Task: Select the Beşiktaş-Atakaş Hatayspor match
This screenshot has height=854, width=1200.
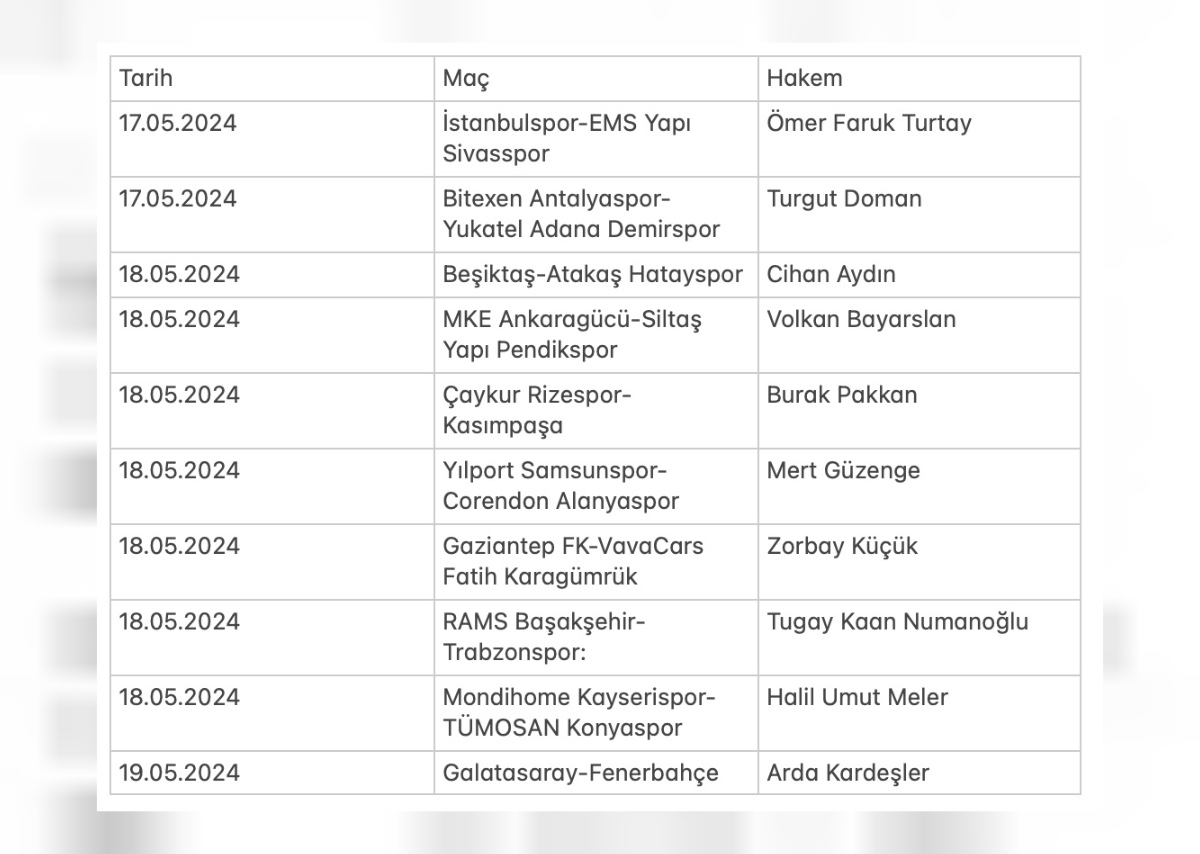Action: [593, 275]
